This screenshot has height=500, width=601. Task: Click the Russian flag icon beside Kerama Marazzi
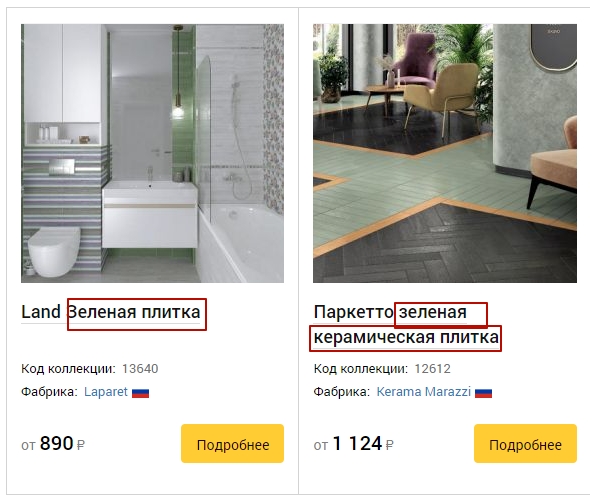pyautogui.click(x=483, y=393)
